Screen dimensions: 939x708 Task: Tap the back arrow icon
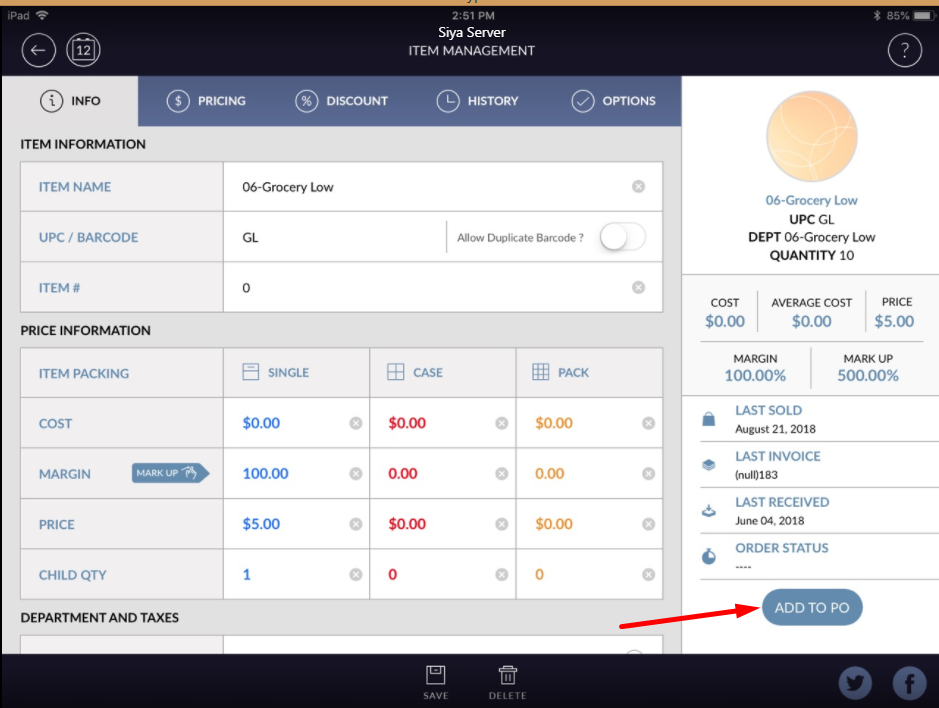[38, 50]
